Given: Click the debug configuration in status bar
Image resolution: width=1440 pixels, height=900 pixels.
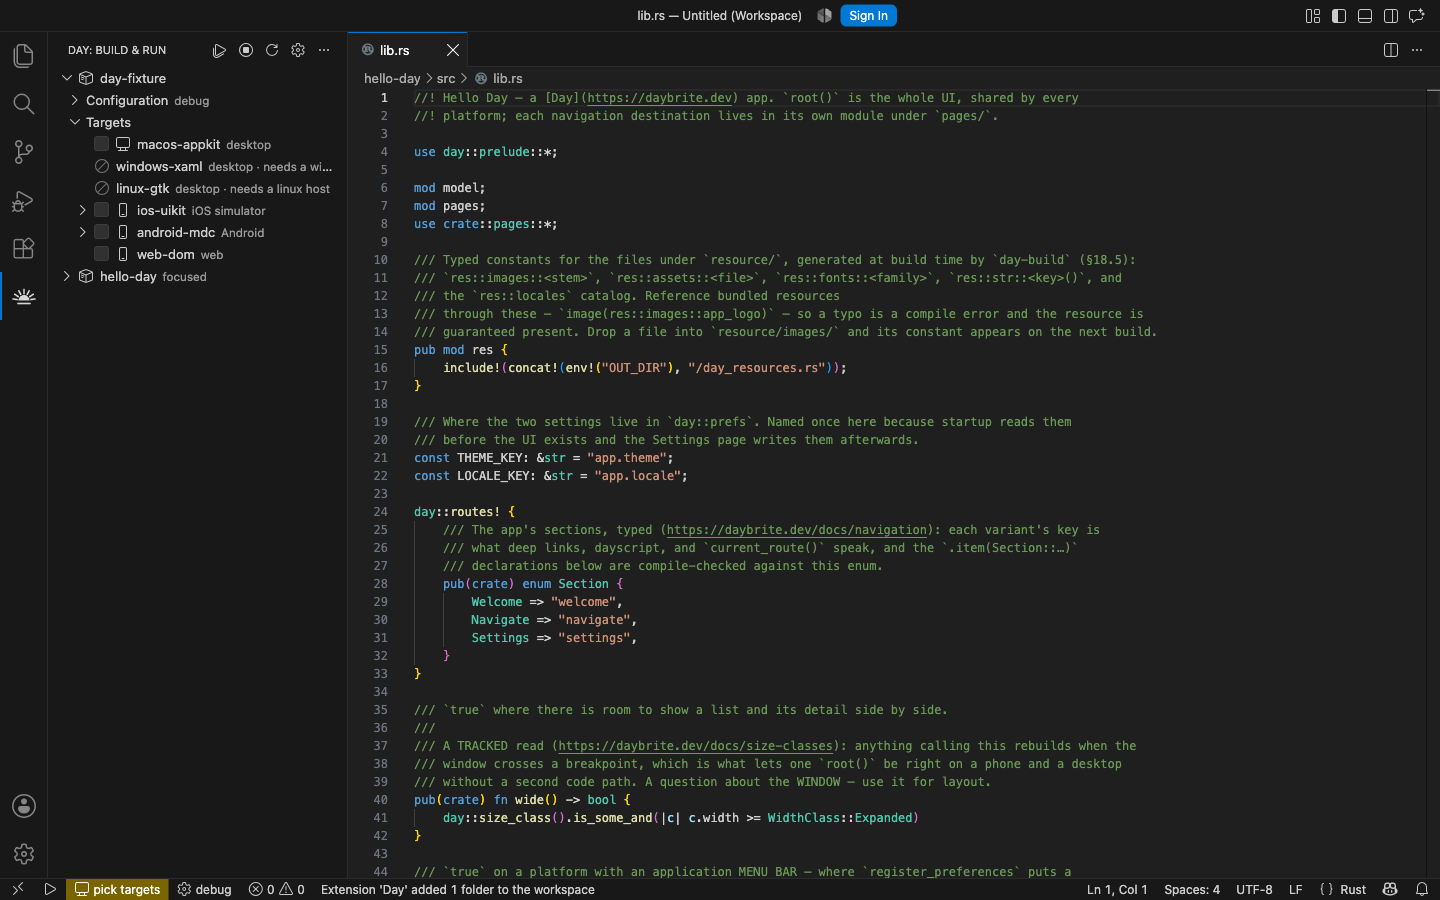Looking at the screenshot, I should (x=204, y=889).
